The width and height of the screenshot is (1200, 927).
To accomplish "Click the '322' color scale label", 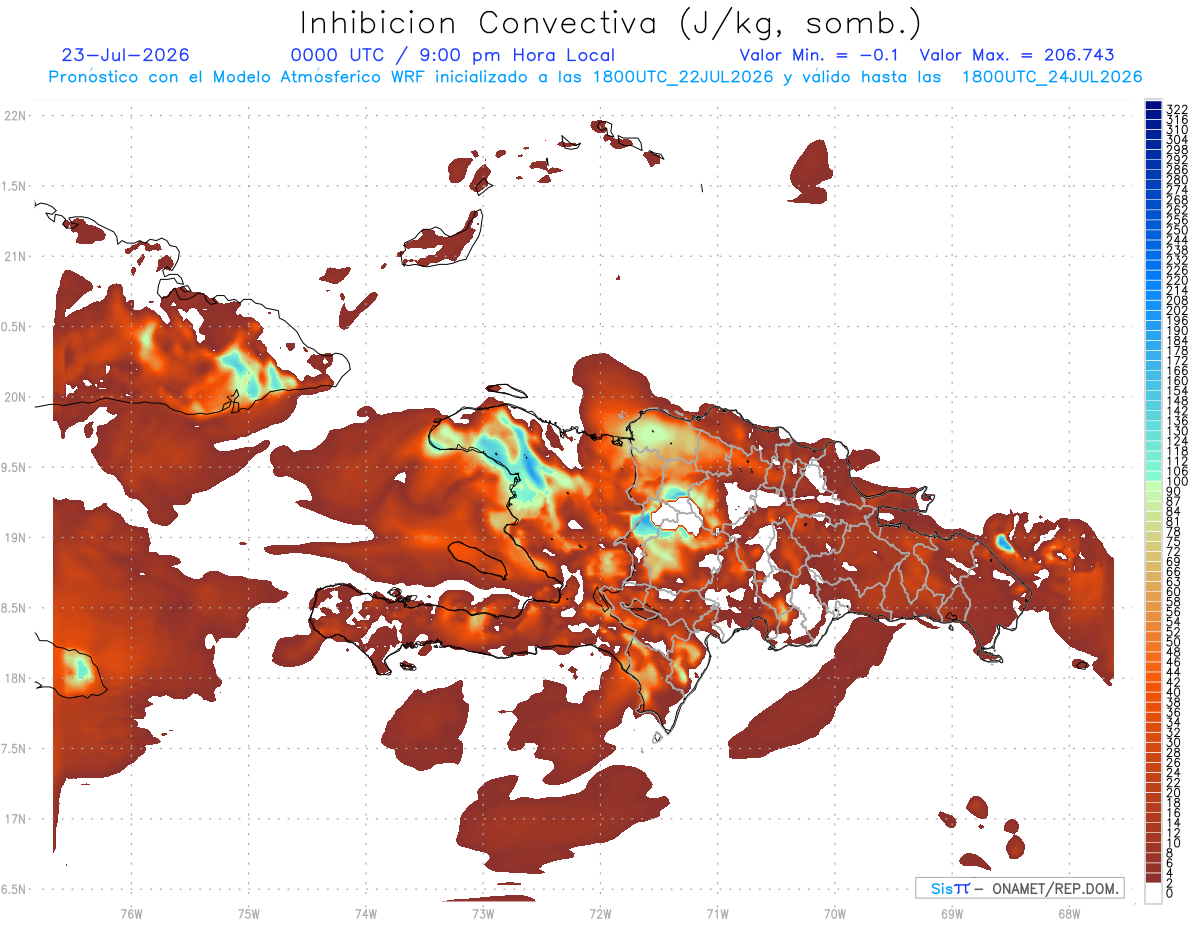I will click(1176, 109).
